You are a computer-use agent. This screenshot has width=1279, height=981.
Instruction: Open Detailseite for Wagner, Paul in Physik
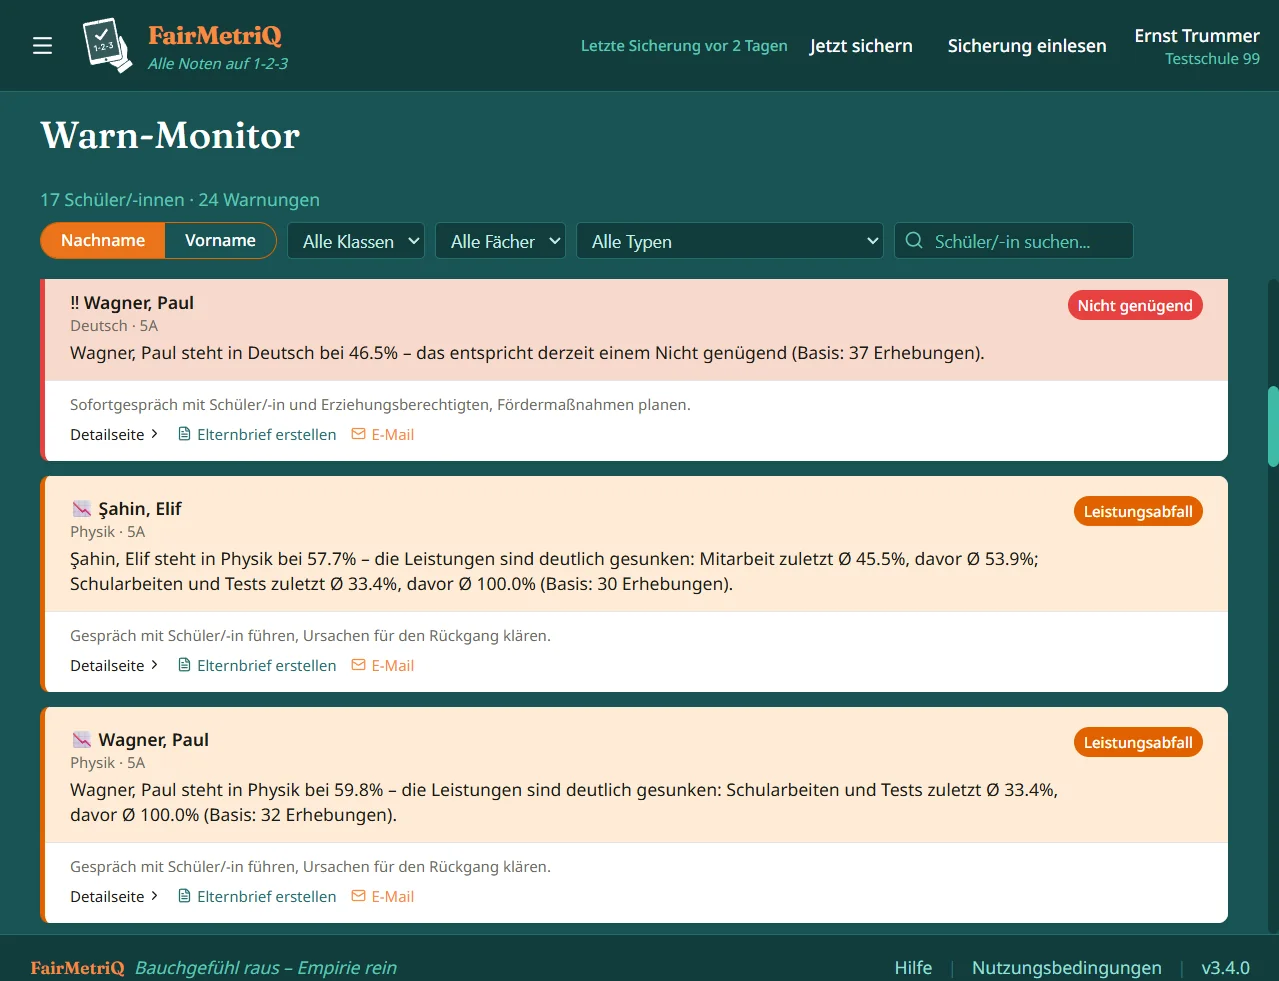pos(114,896)
